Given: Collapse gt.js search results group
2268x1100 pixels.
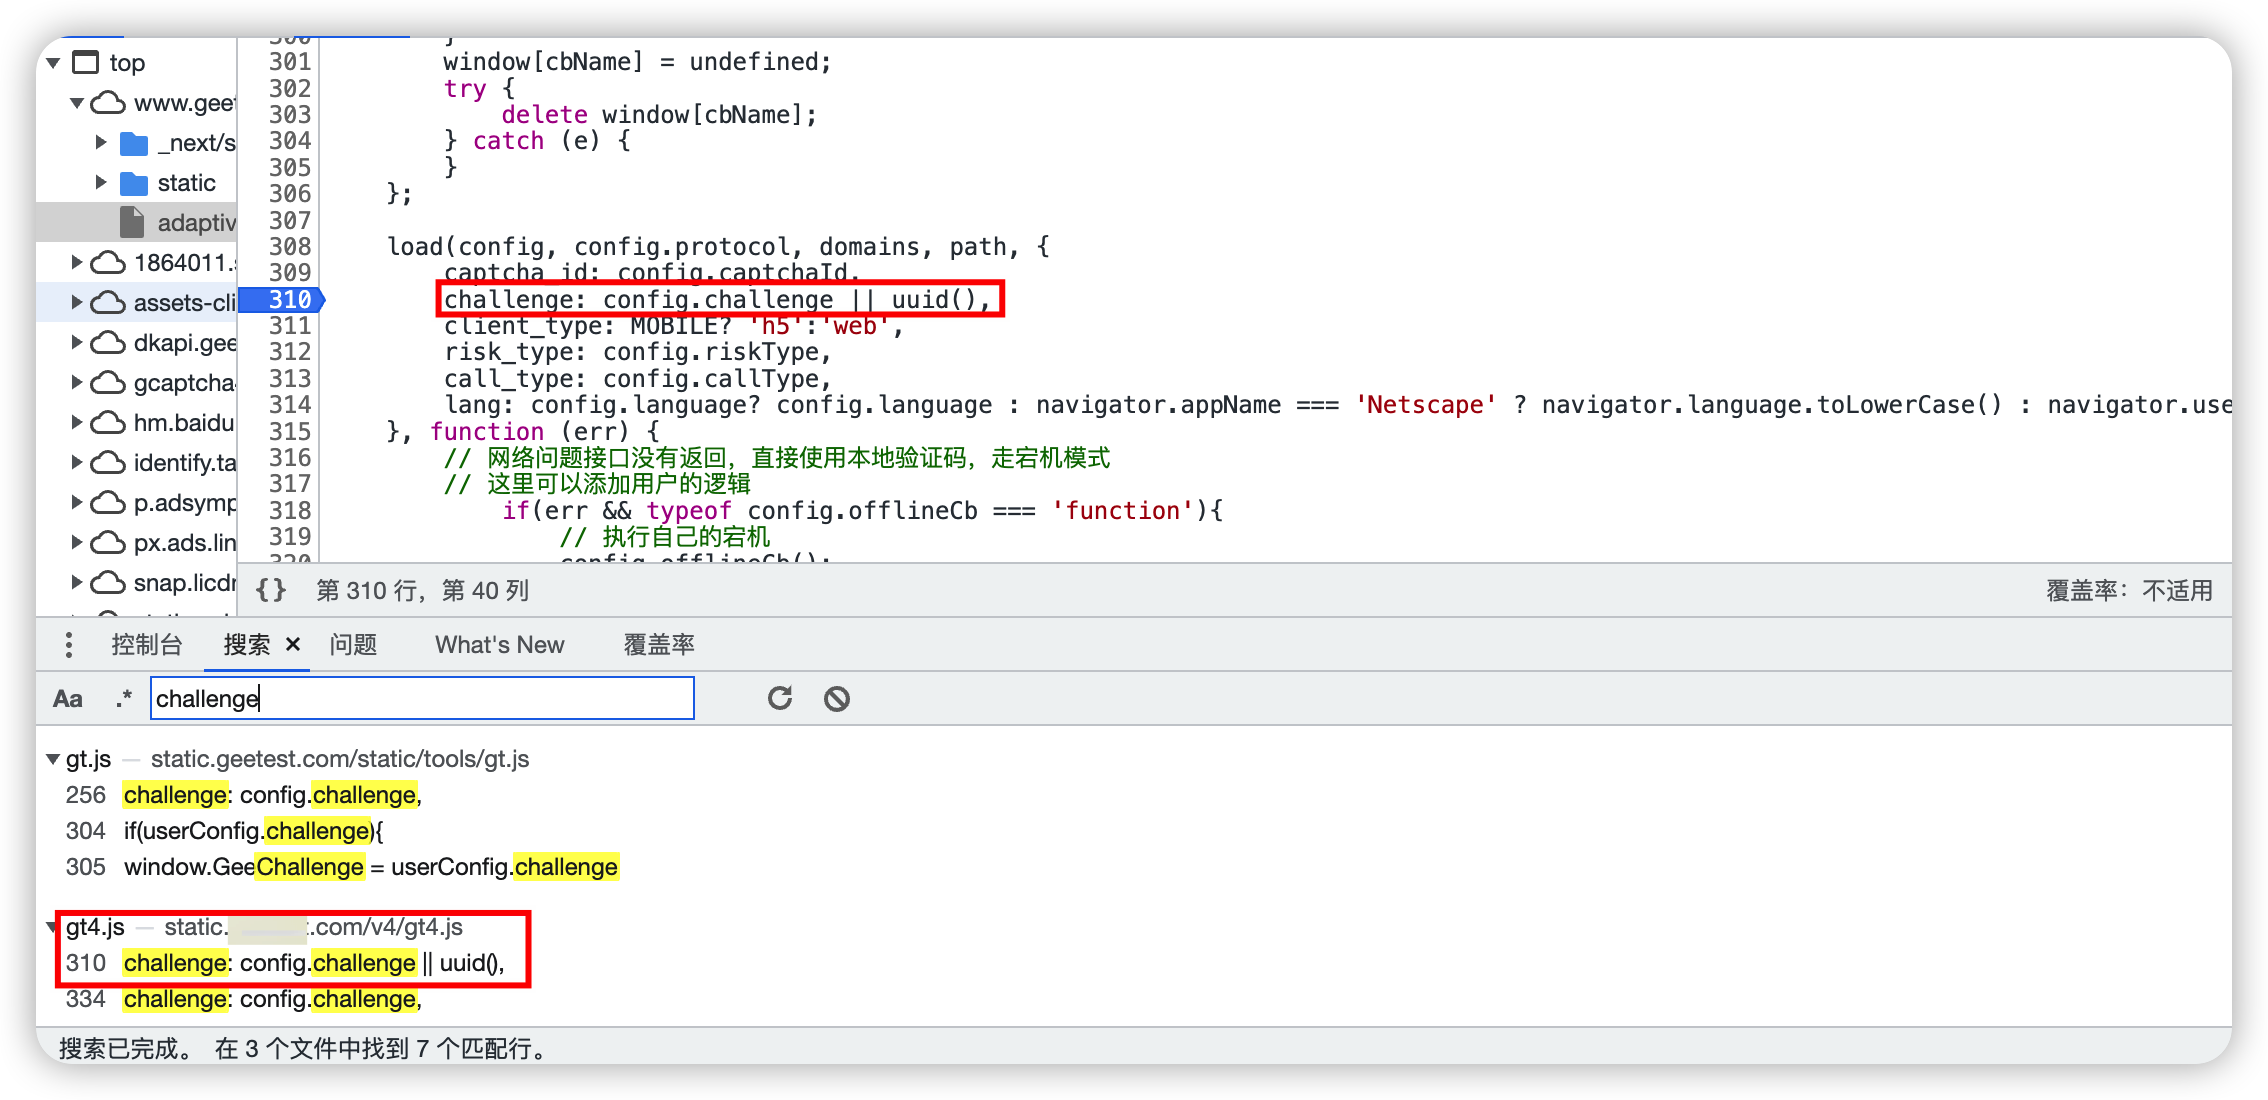Looking at the screenshot, I should click(x=53, y=759).
